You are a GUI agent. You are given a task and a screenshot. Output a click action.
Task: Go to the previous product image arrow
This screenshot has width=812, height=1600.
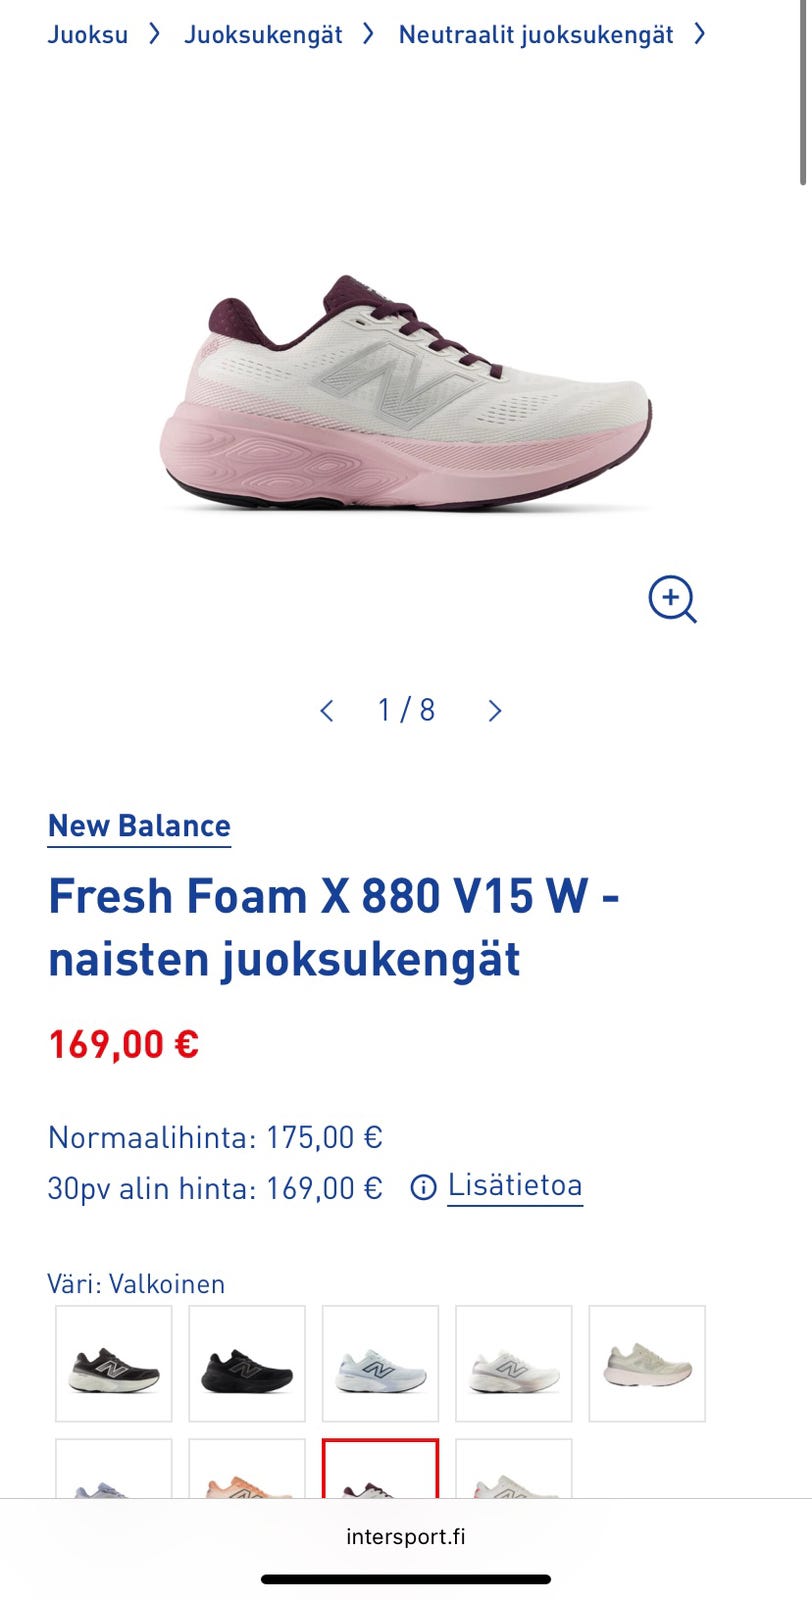point(326,711)
